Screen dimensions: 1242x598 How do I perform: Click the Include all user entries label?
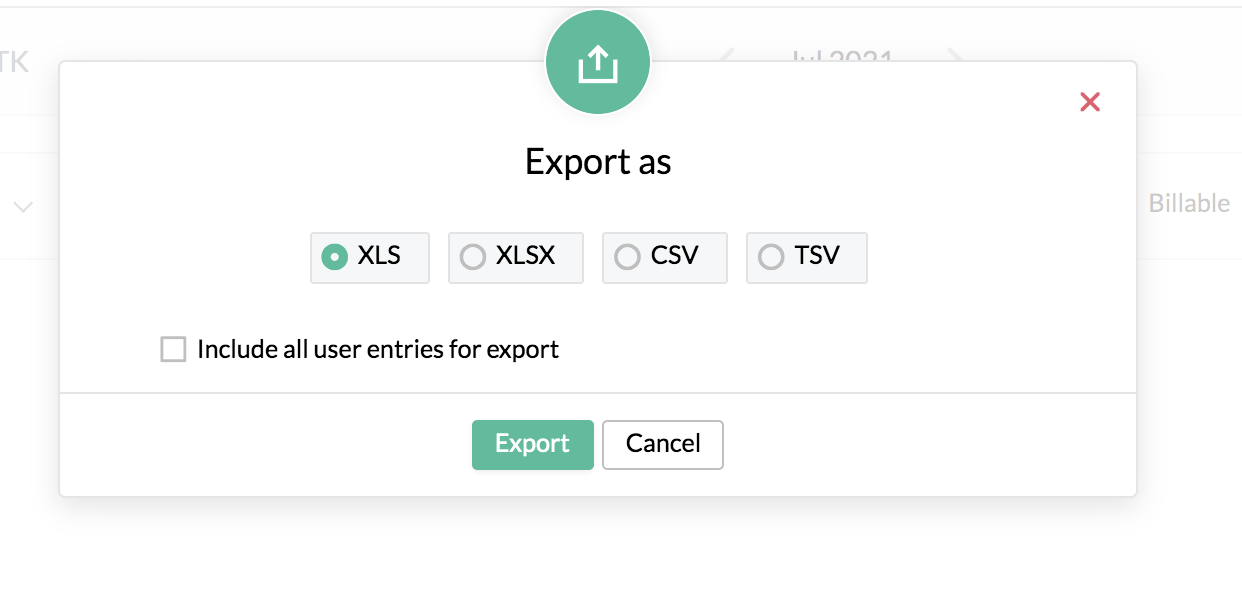(378, 349)
